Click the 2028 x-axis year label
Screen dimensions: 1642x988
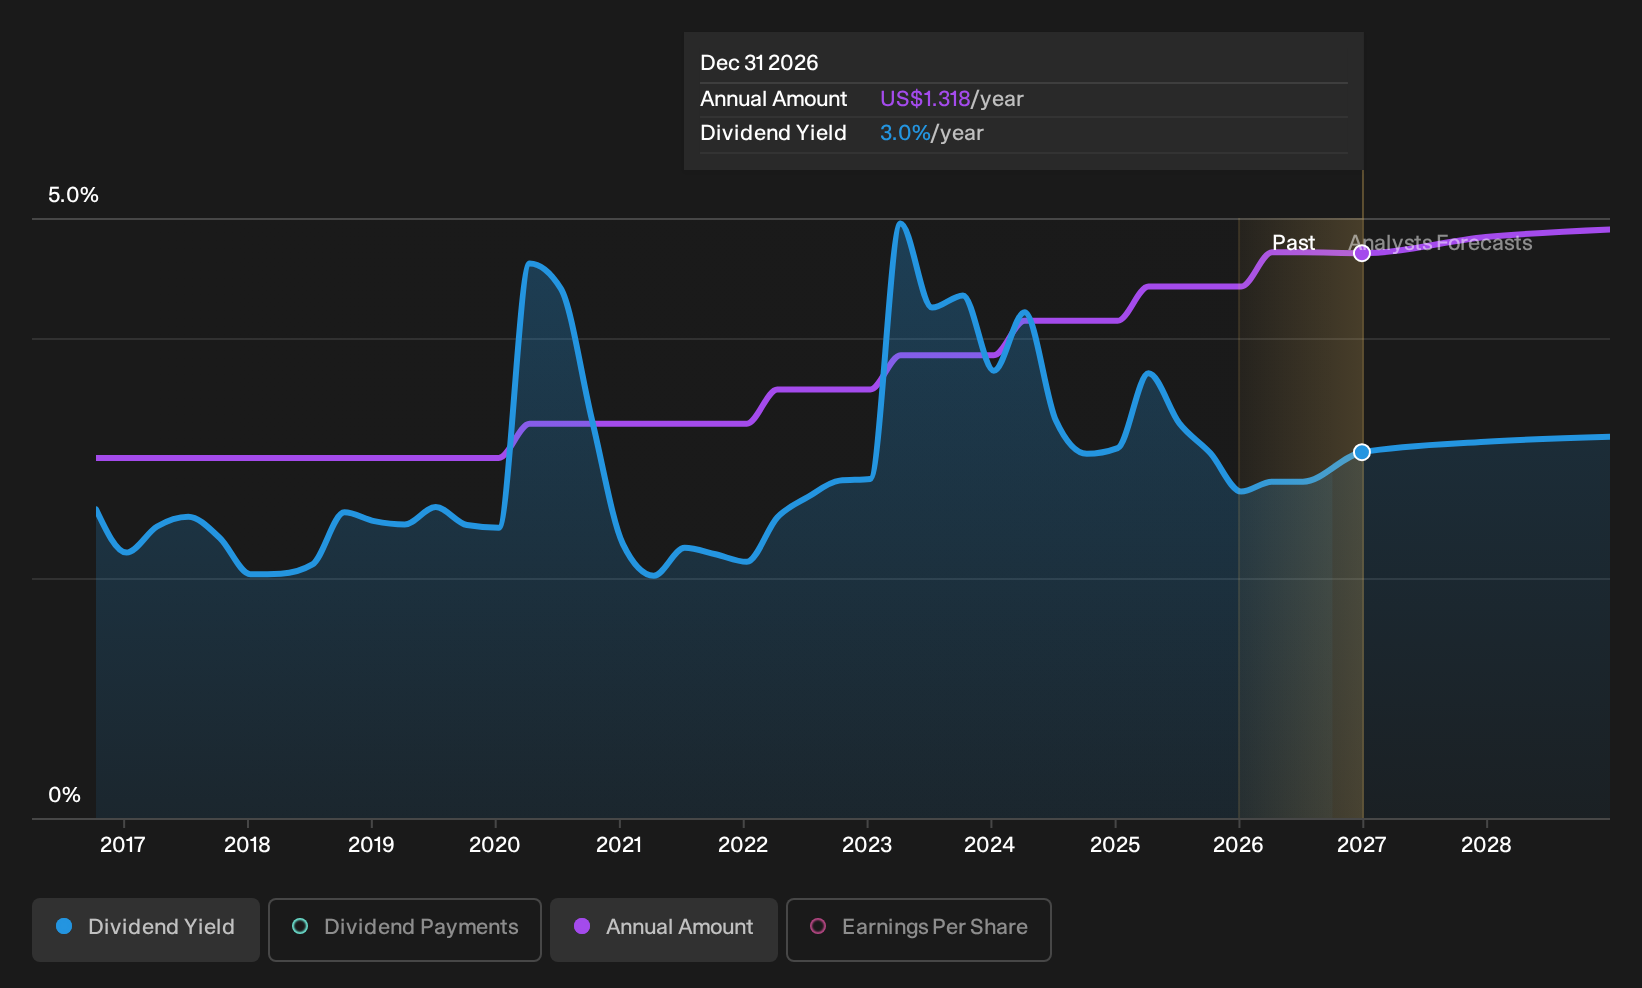(1486, 845)
